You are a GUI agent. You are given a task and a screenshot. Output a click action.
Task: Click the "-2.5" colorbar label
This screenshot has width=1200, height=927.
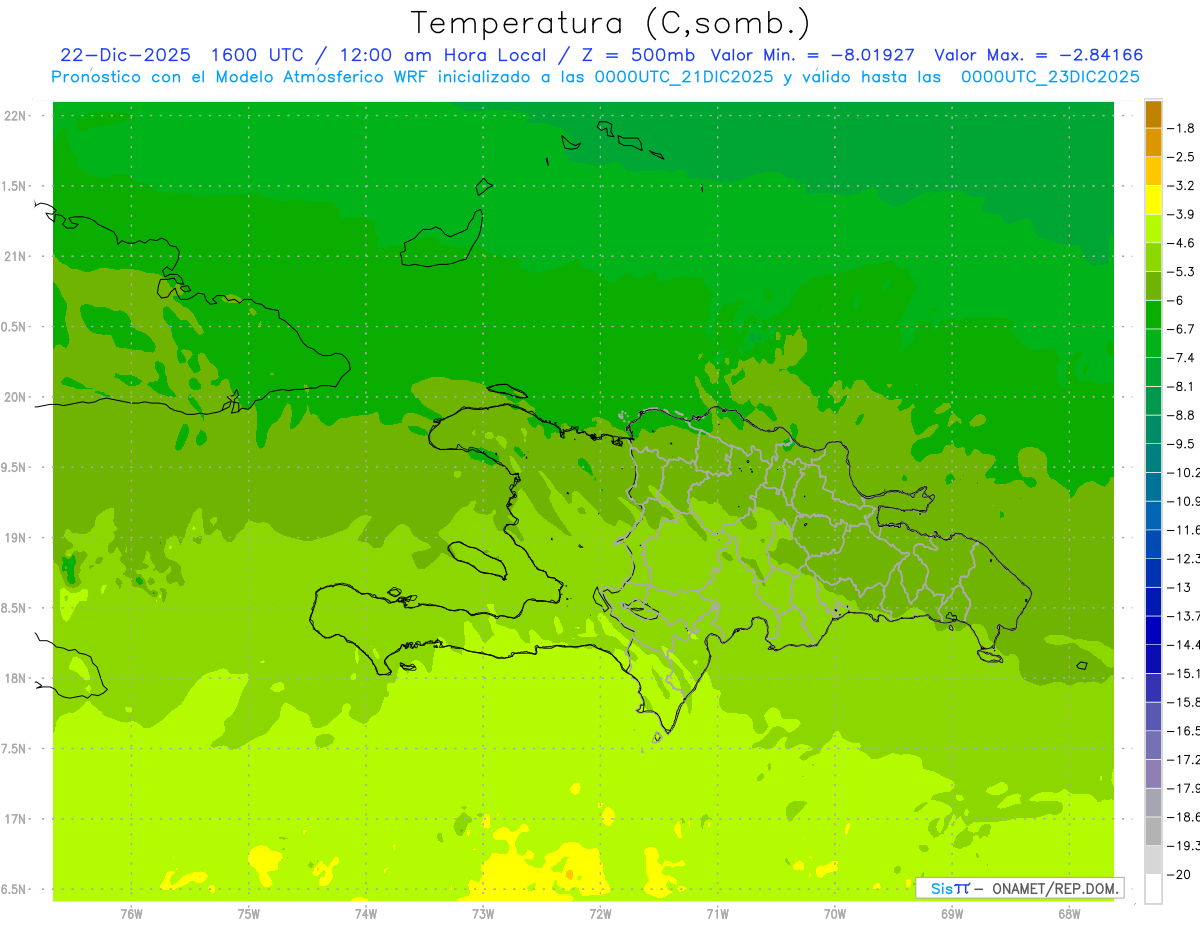(1182, 157)
